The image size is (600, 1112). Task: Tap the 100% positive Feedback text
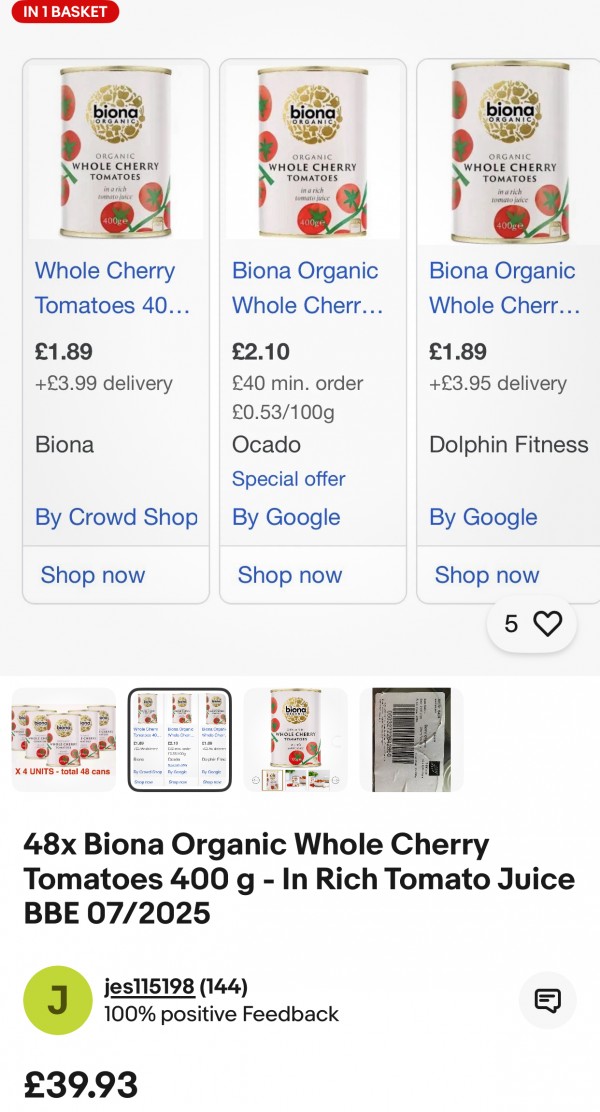[x=221, y=1014]
